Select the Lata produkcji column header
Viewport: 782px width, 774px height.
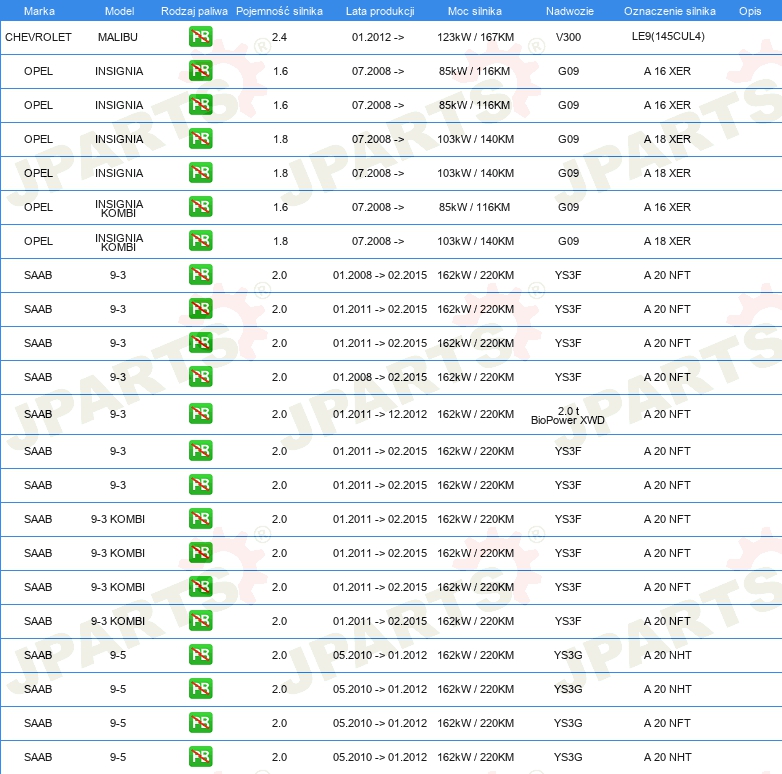378,10
